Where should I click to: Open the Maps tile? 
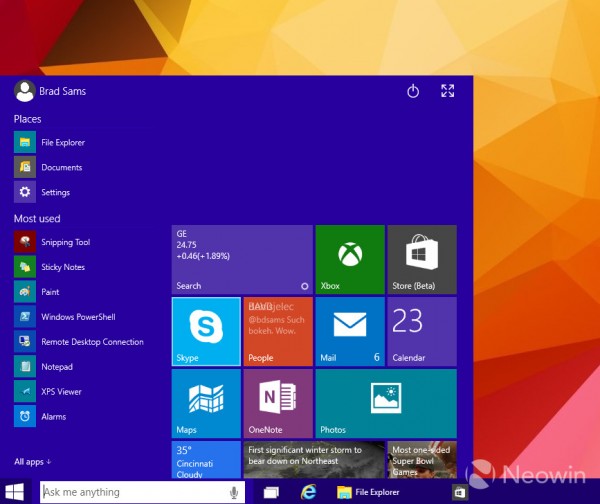coord(206,403)
